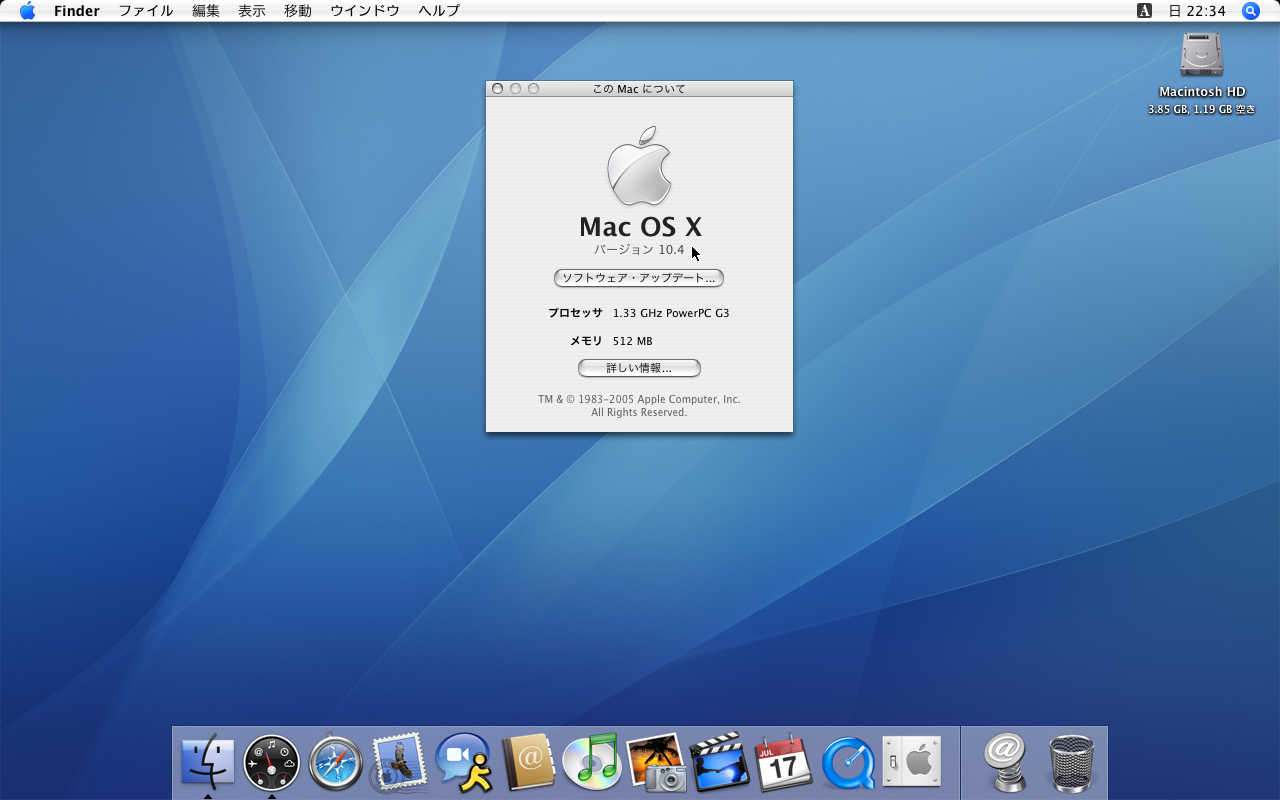Image resolution: width=1280 pixels, height=800 pixels.
Task: Open the 移動 menu
Action: pyautogui.click(x=298, y=11)
